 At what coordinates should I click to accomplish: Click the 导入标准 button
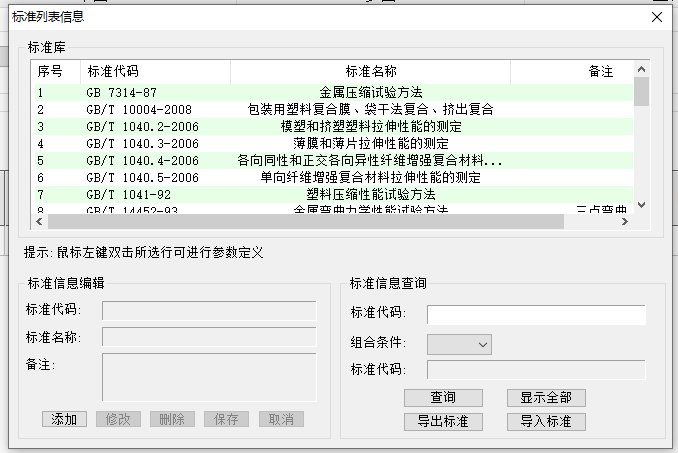click(545, 421)
